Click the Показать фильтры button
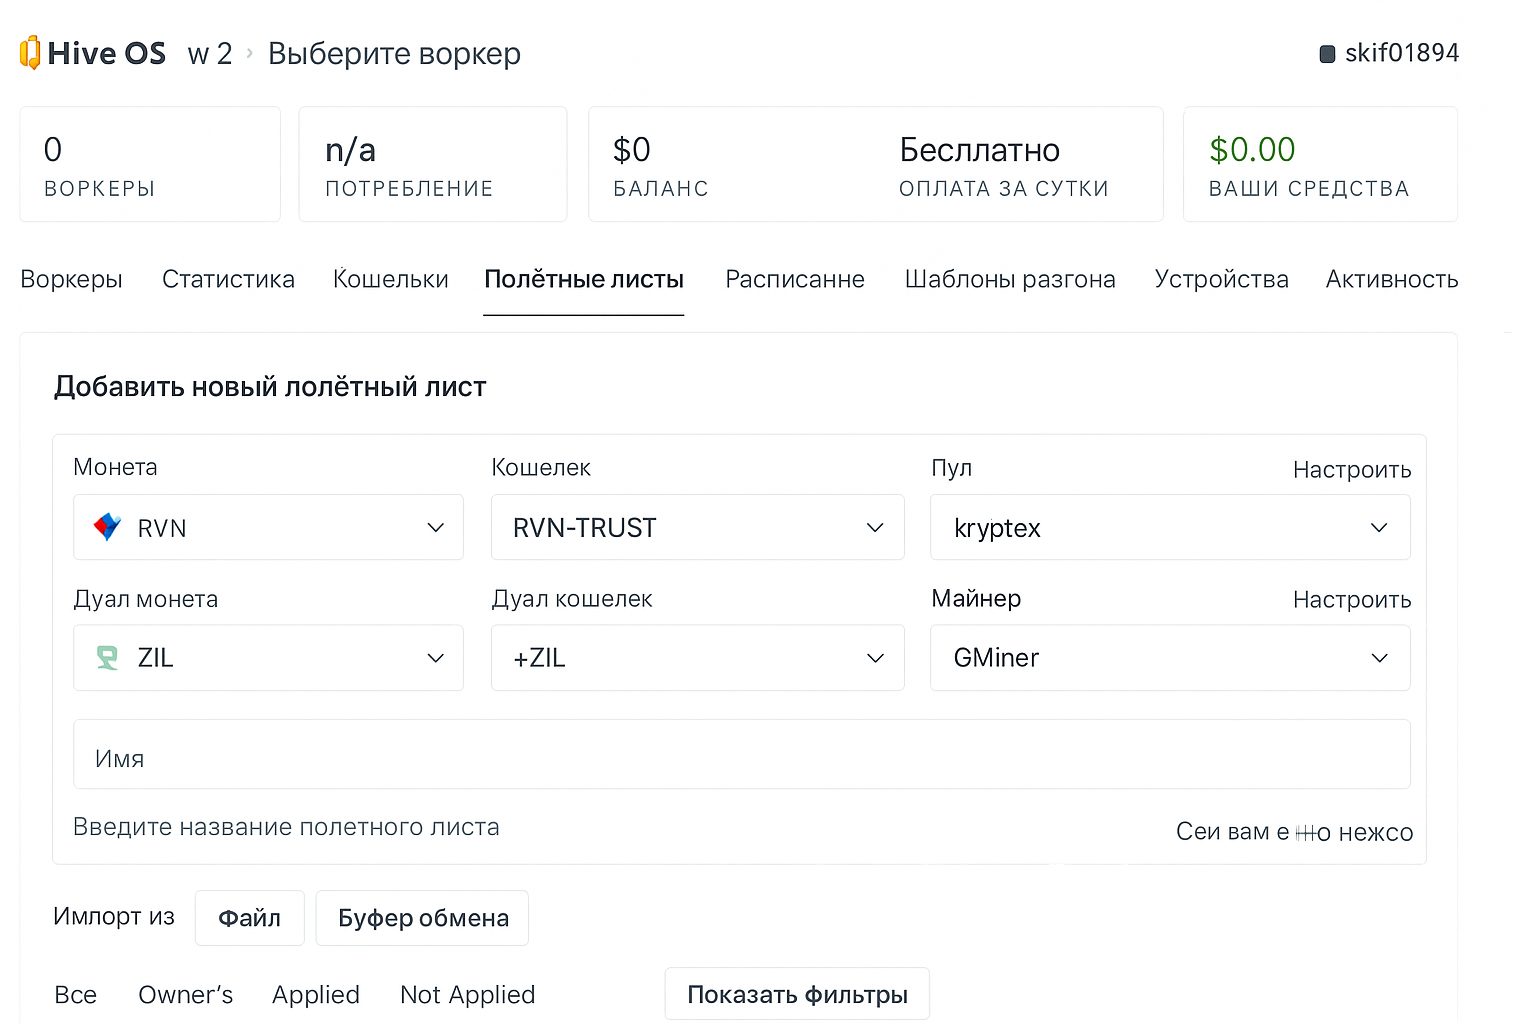Viewport: 1536px width, 1024px height. click(797, 995)
